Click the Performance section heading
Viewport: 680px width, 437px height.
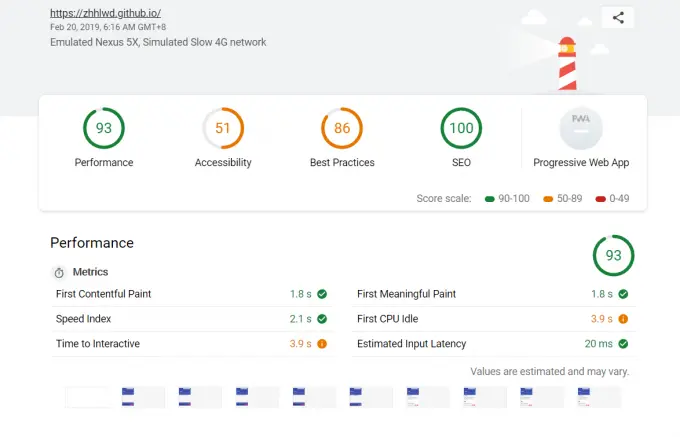coord(92,243)
